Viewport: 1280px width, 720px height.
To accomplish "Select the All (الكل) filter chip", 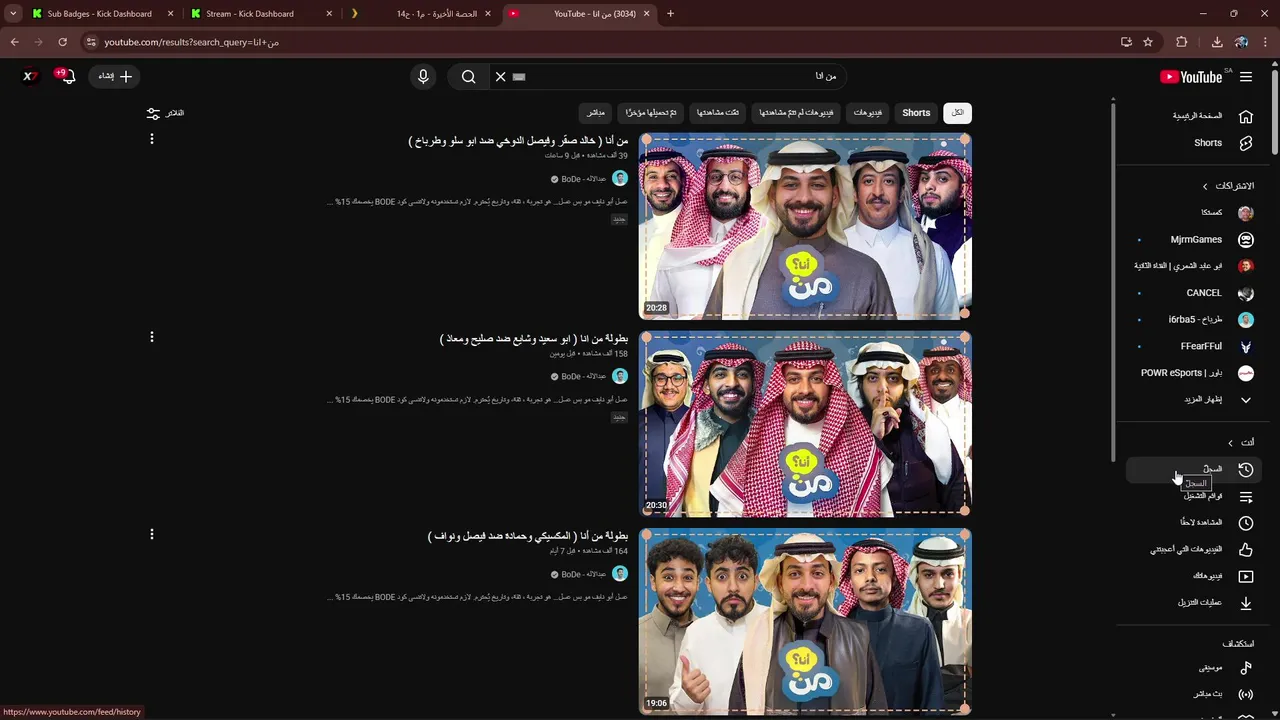I will point(957,113).
